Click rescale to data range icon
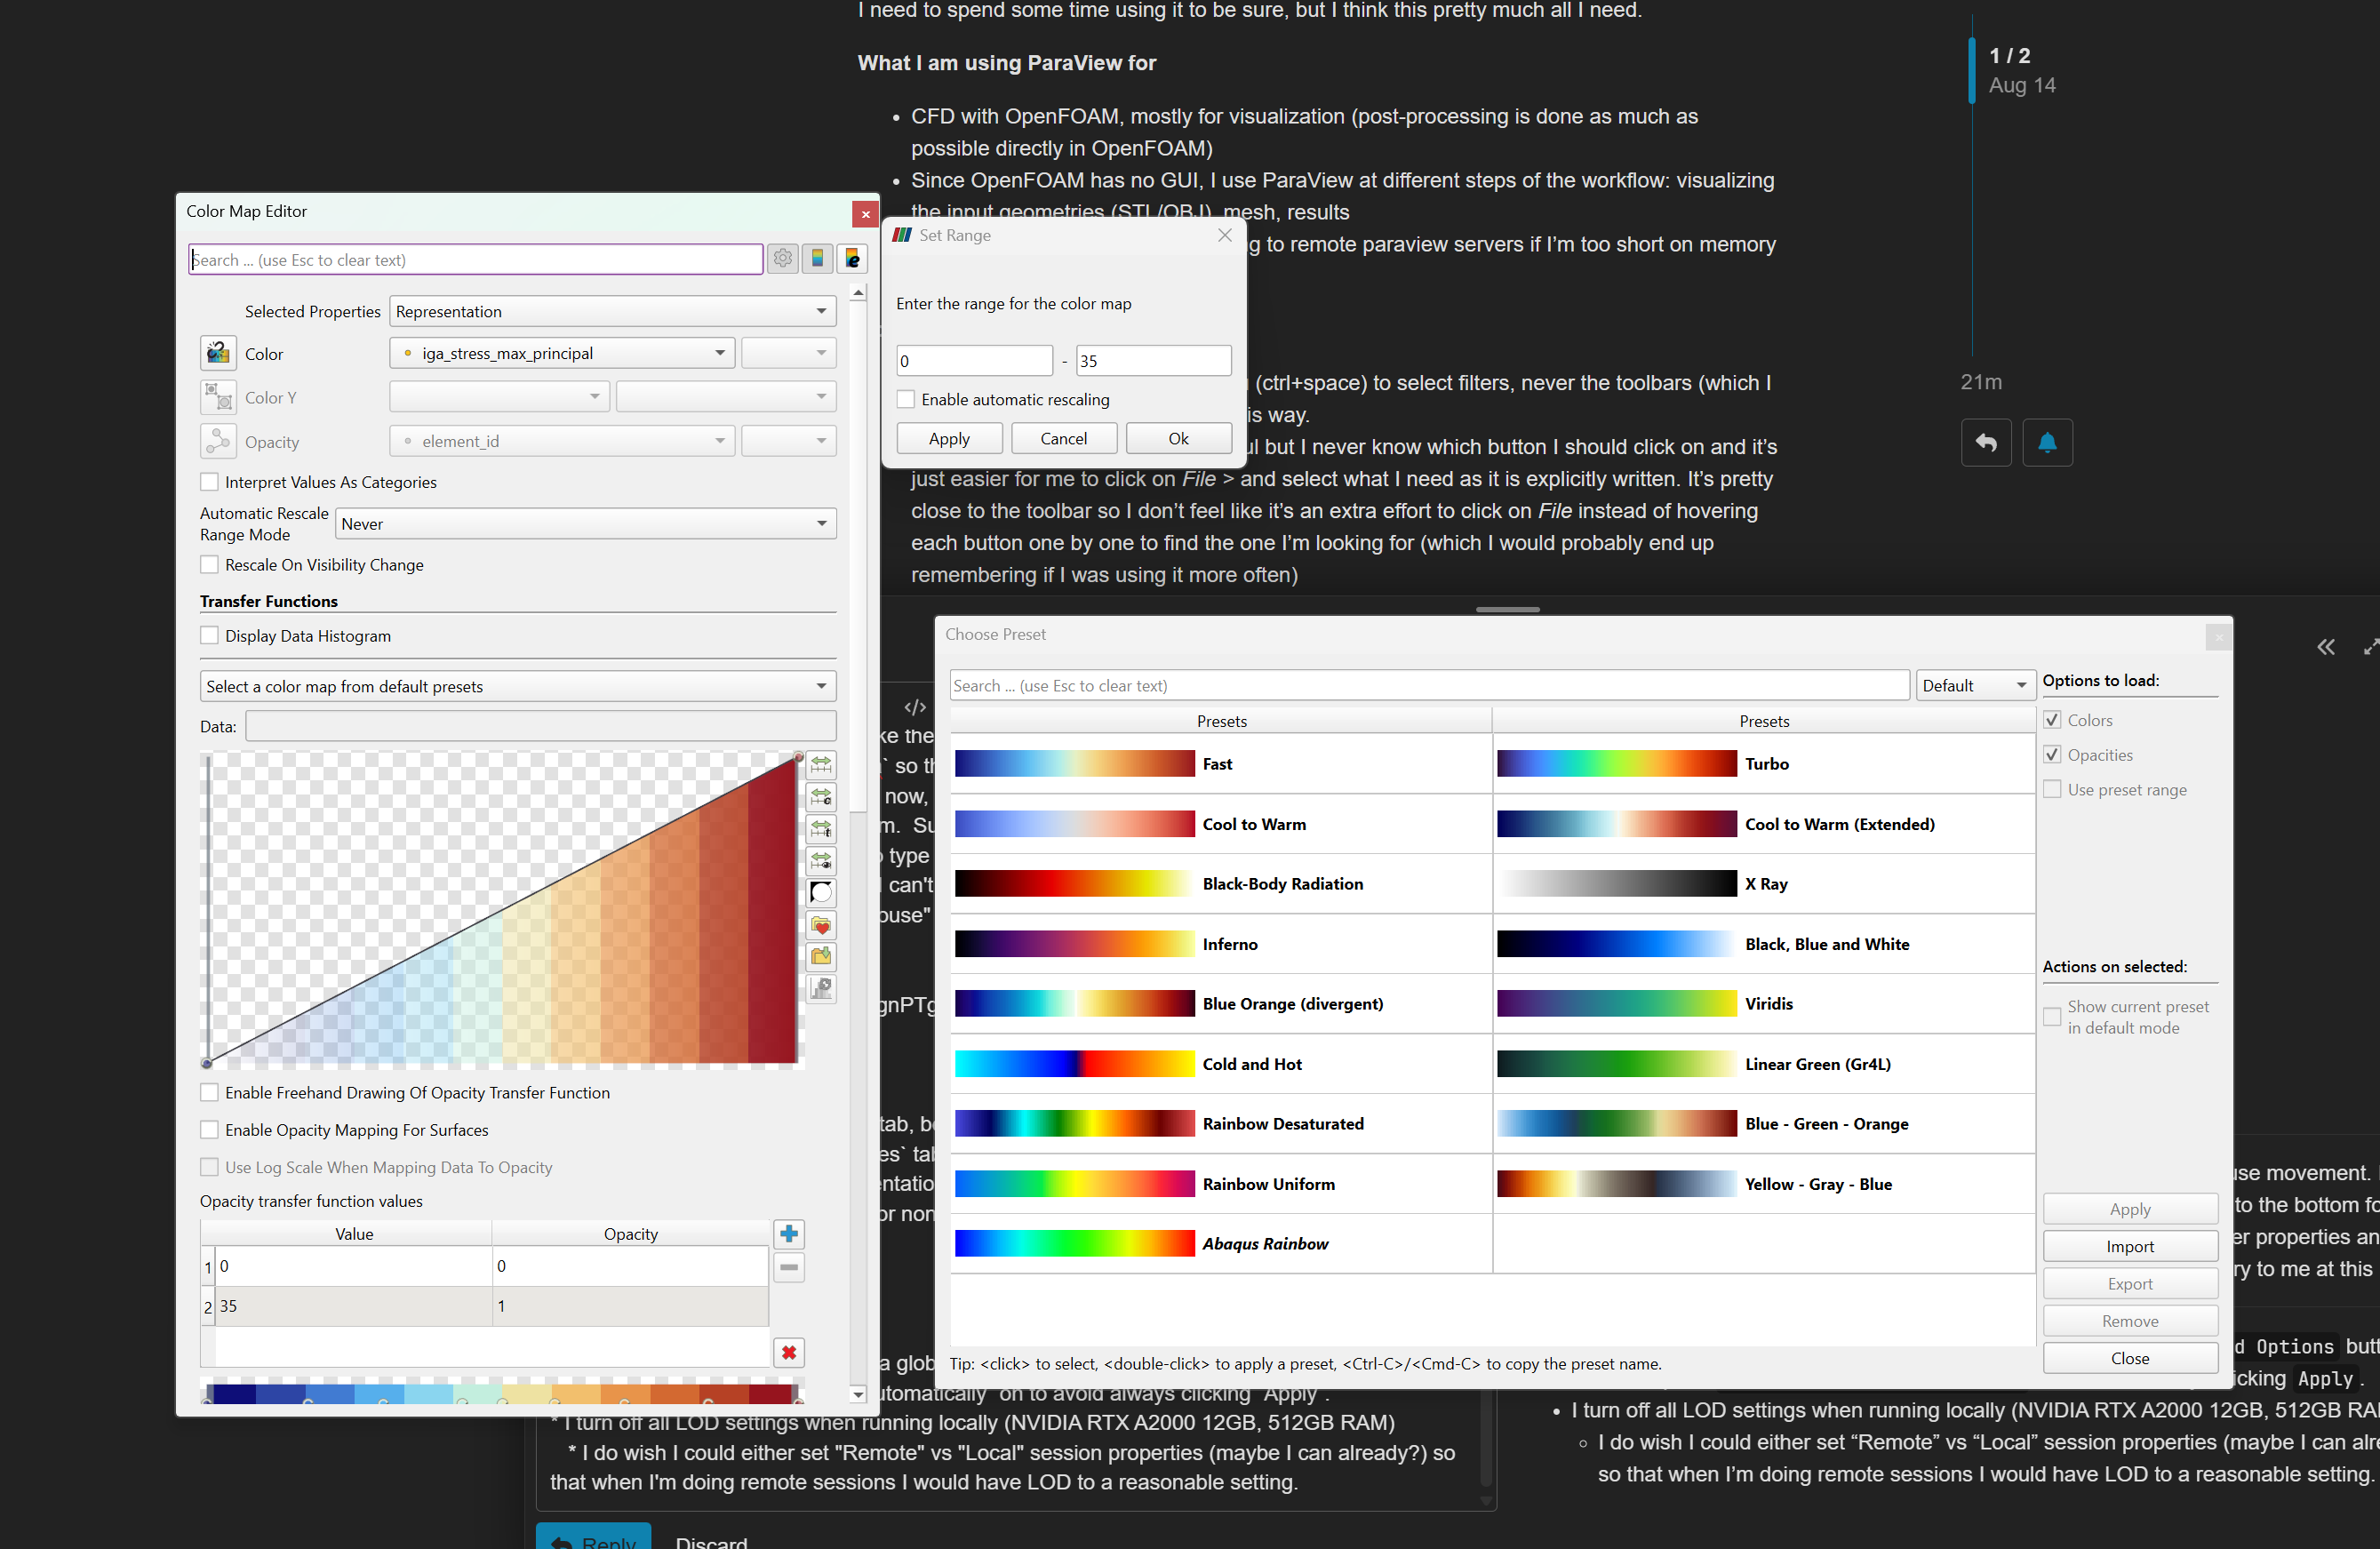 (821, 765)
